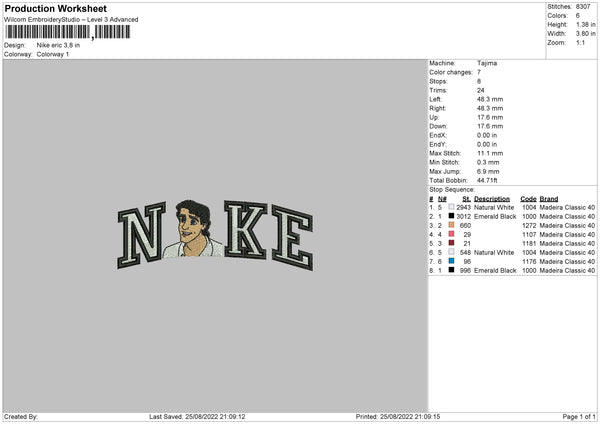This screenshot has height=424, width=600.
Task: Select Natural White description in stop row 1
Action: pyautogui.click(x=494, y=207)
